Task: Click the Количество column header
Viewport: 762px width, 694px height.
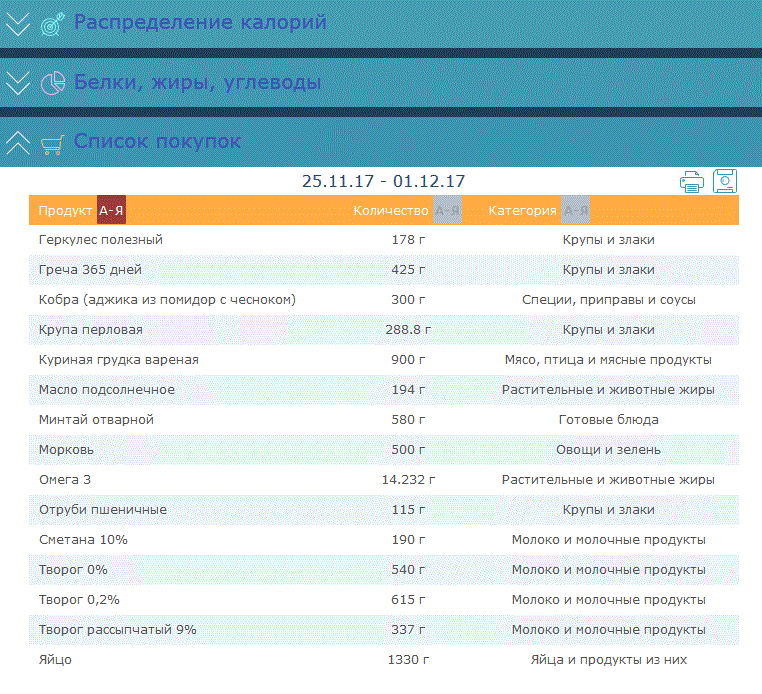Action: point(391,210)
